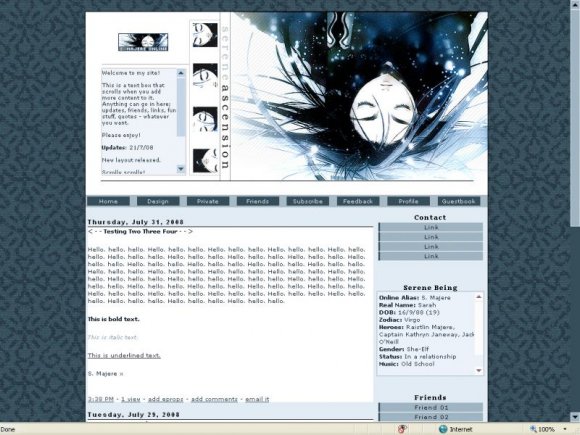Click the 'Gender: She-Elf' line

click(x=404, y=349)
